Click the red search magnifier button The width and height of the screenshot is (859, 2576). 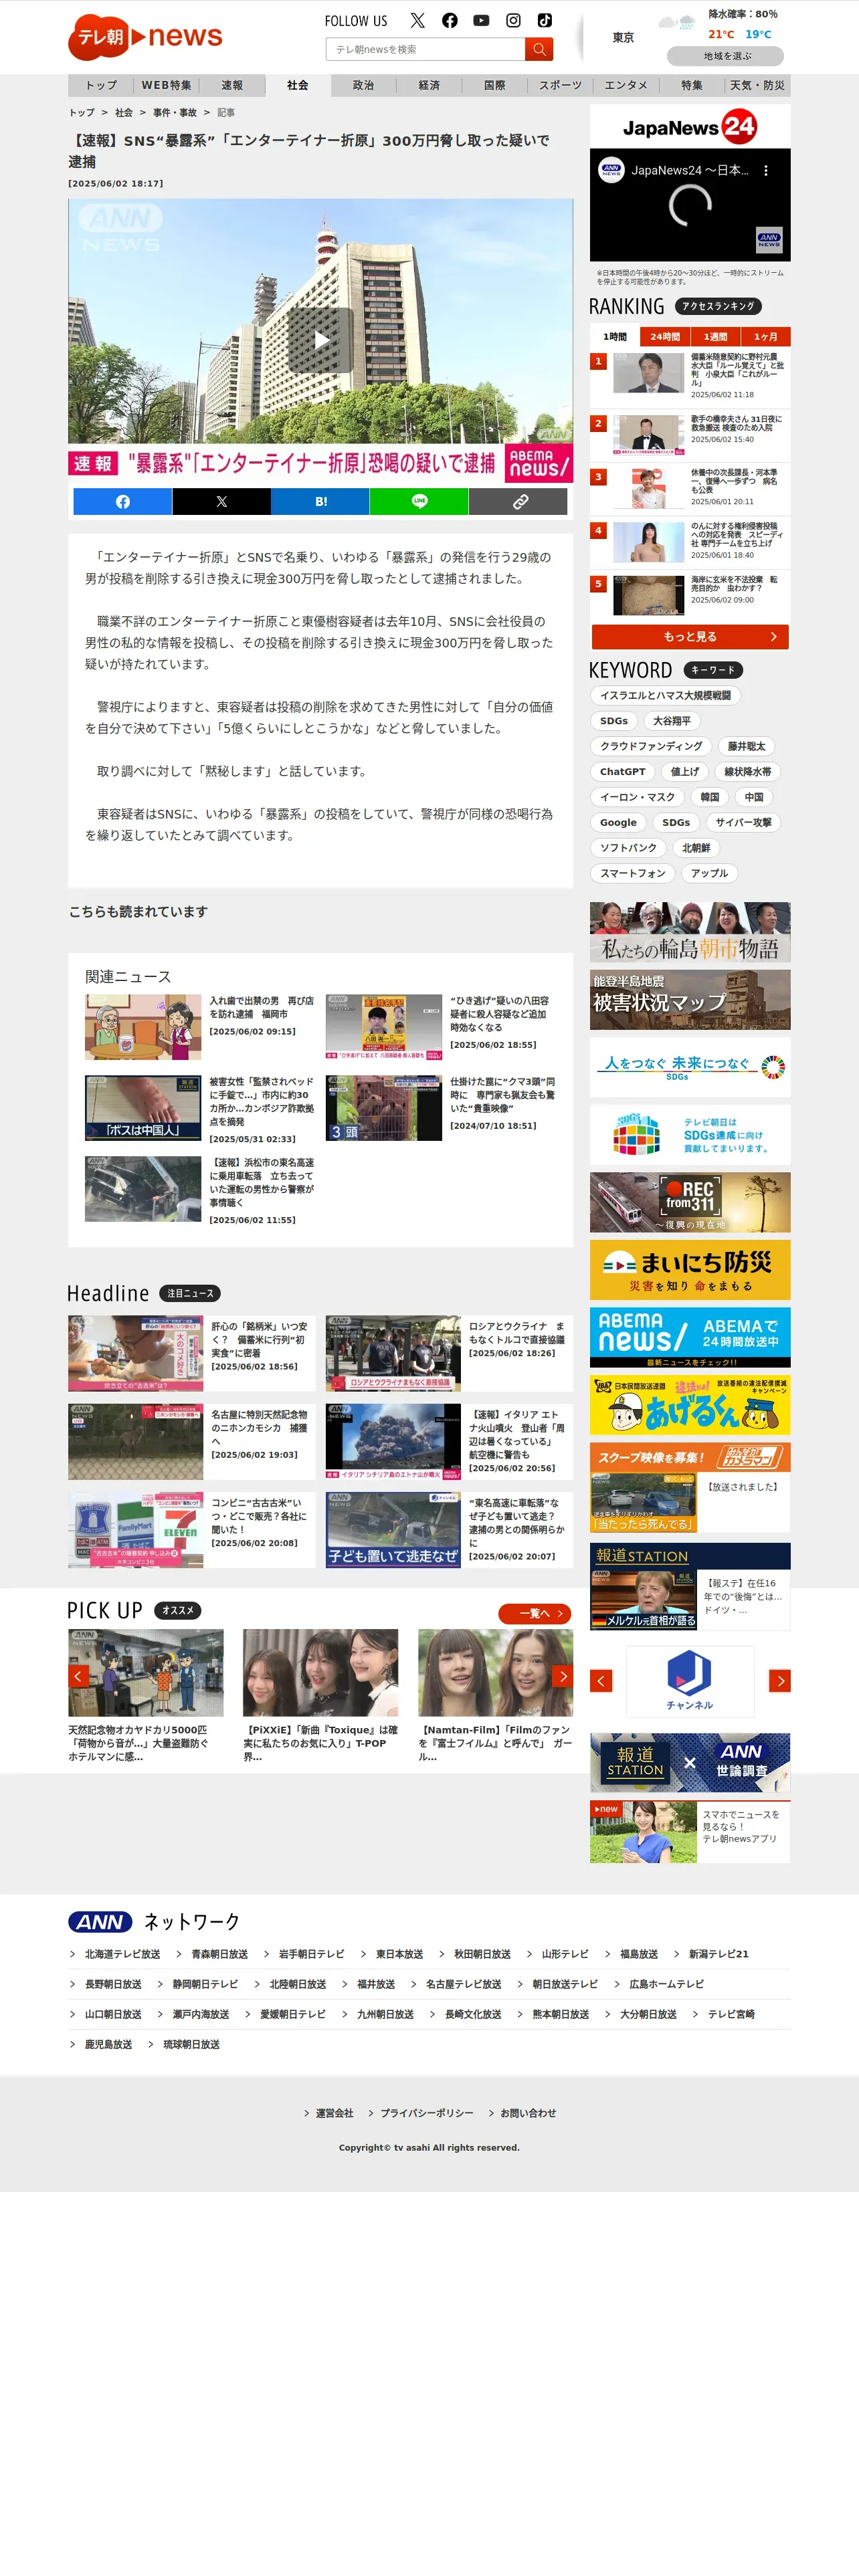pyautogui.click(x=539, y=49)
